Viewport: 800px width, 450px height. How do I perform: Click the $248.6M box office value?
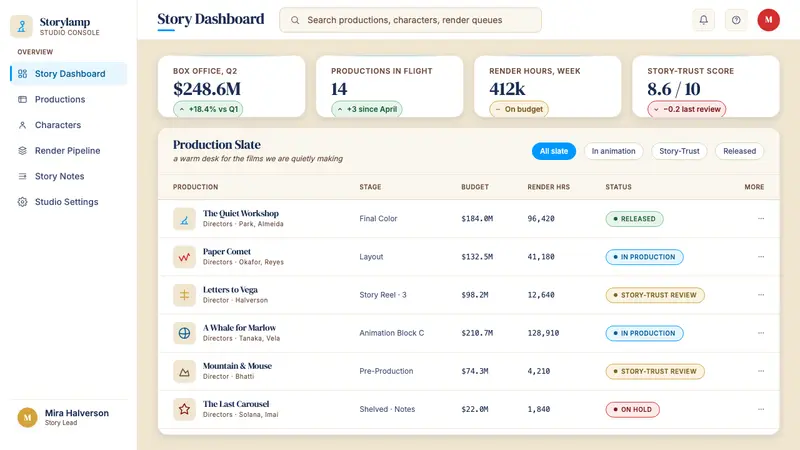[207, 89]
